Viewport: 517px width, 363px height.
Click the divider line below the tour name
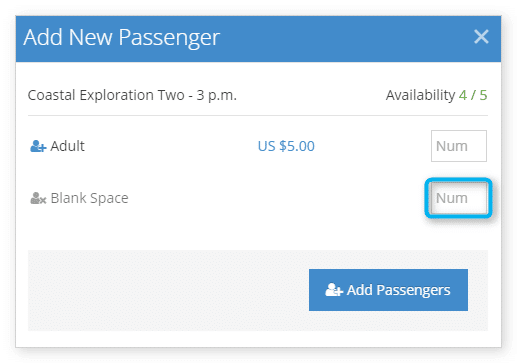point(258,116)
